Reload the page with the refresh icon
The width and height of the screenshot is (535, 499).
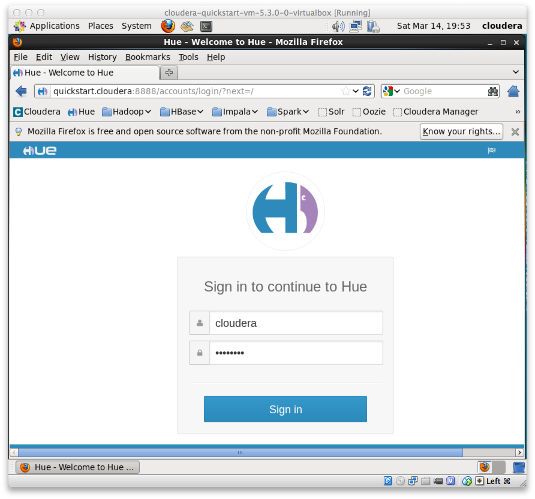point(367,91)
